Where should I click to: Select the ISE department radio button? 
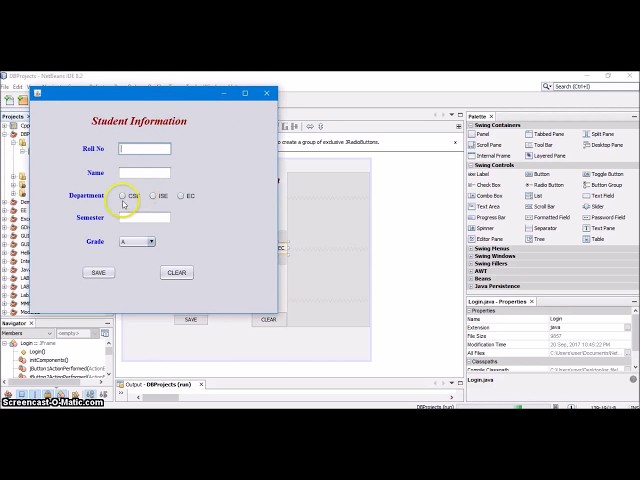(153, 196)
